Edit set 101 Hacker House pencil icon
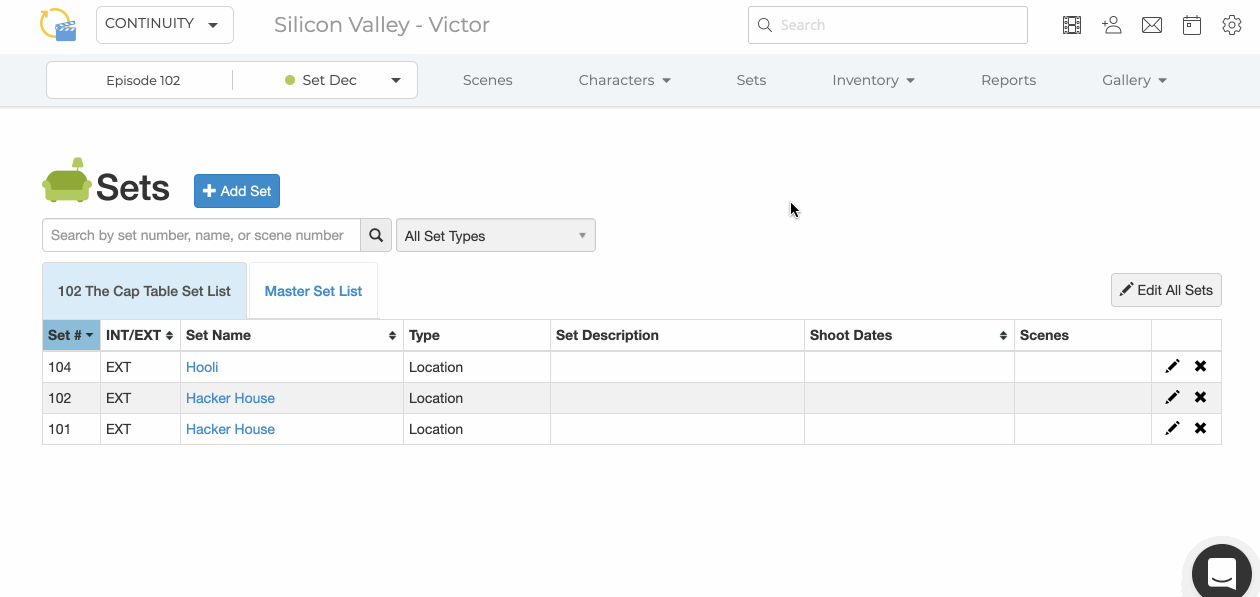This screenshot has width=1260, height=597. coord(1172,429)
